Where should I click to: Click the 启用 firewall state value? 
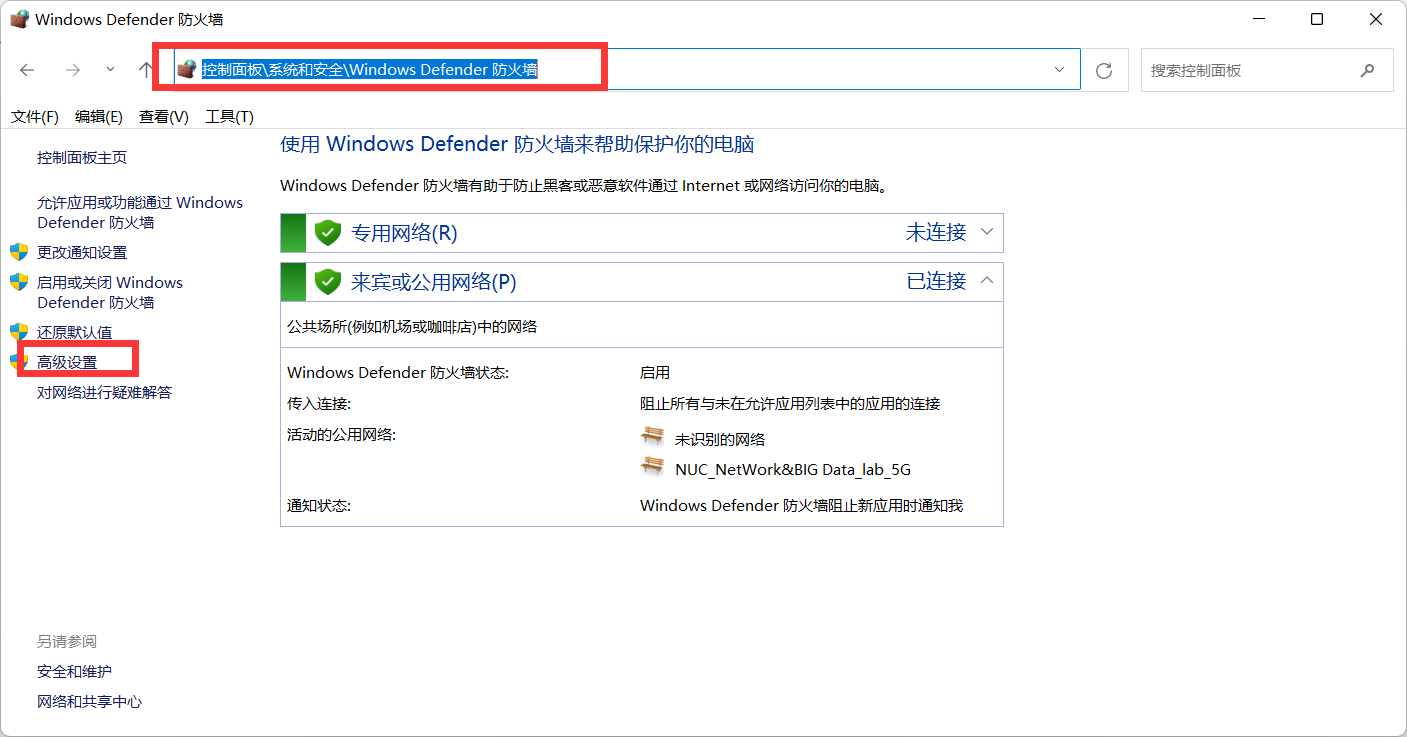click(x=655, y=372)
